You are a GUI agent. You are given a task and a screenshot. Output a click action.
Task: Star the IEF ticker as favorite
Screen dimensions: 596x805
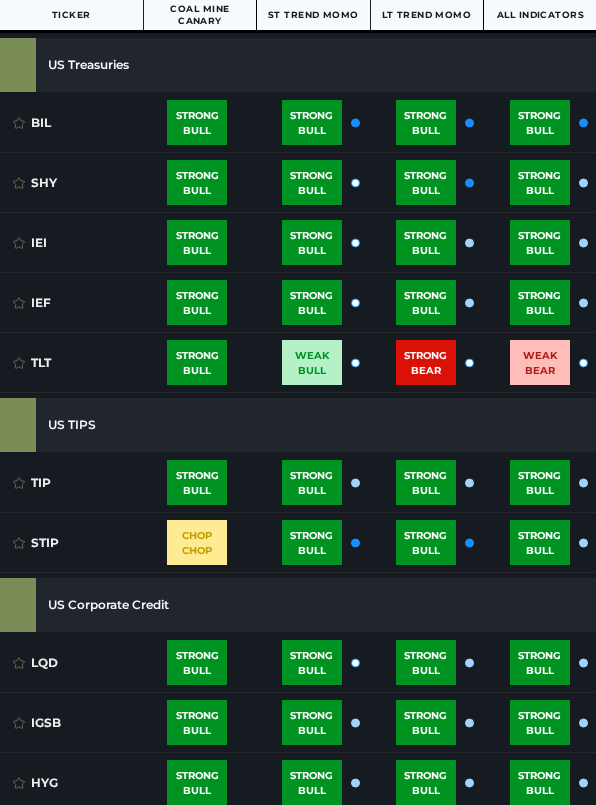pos(19,303)
